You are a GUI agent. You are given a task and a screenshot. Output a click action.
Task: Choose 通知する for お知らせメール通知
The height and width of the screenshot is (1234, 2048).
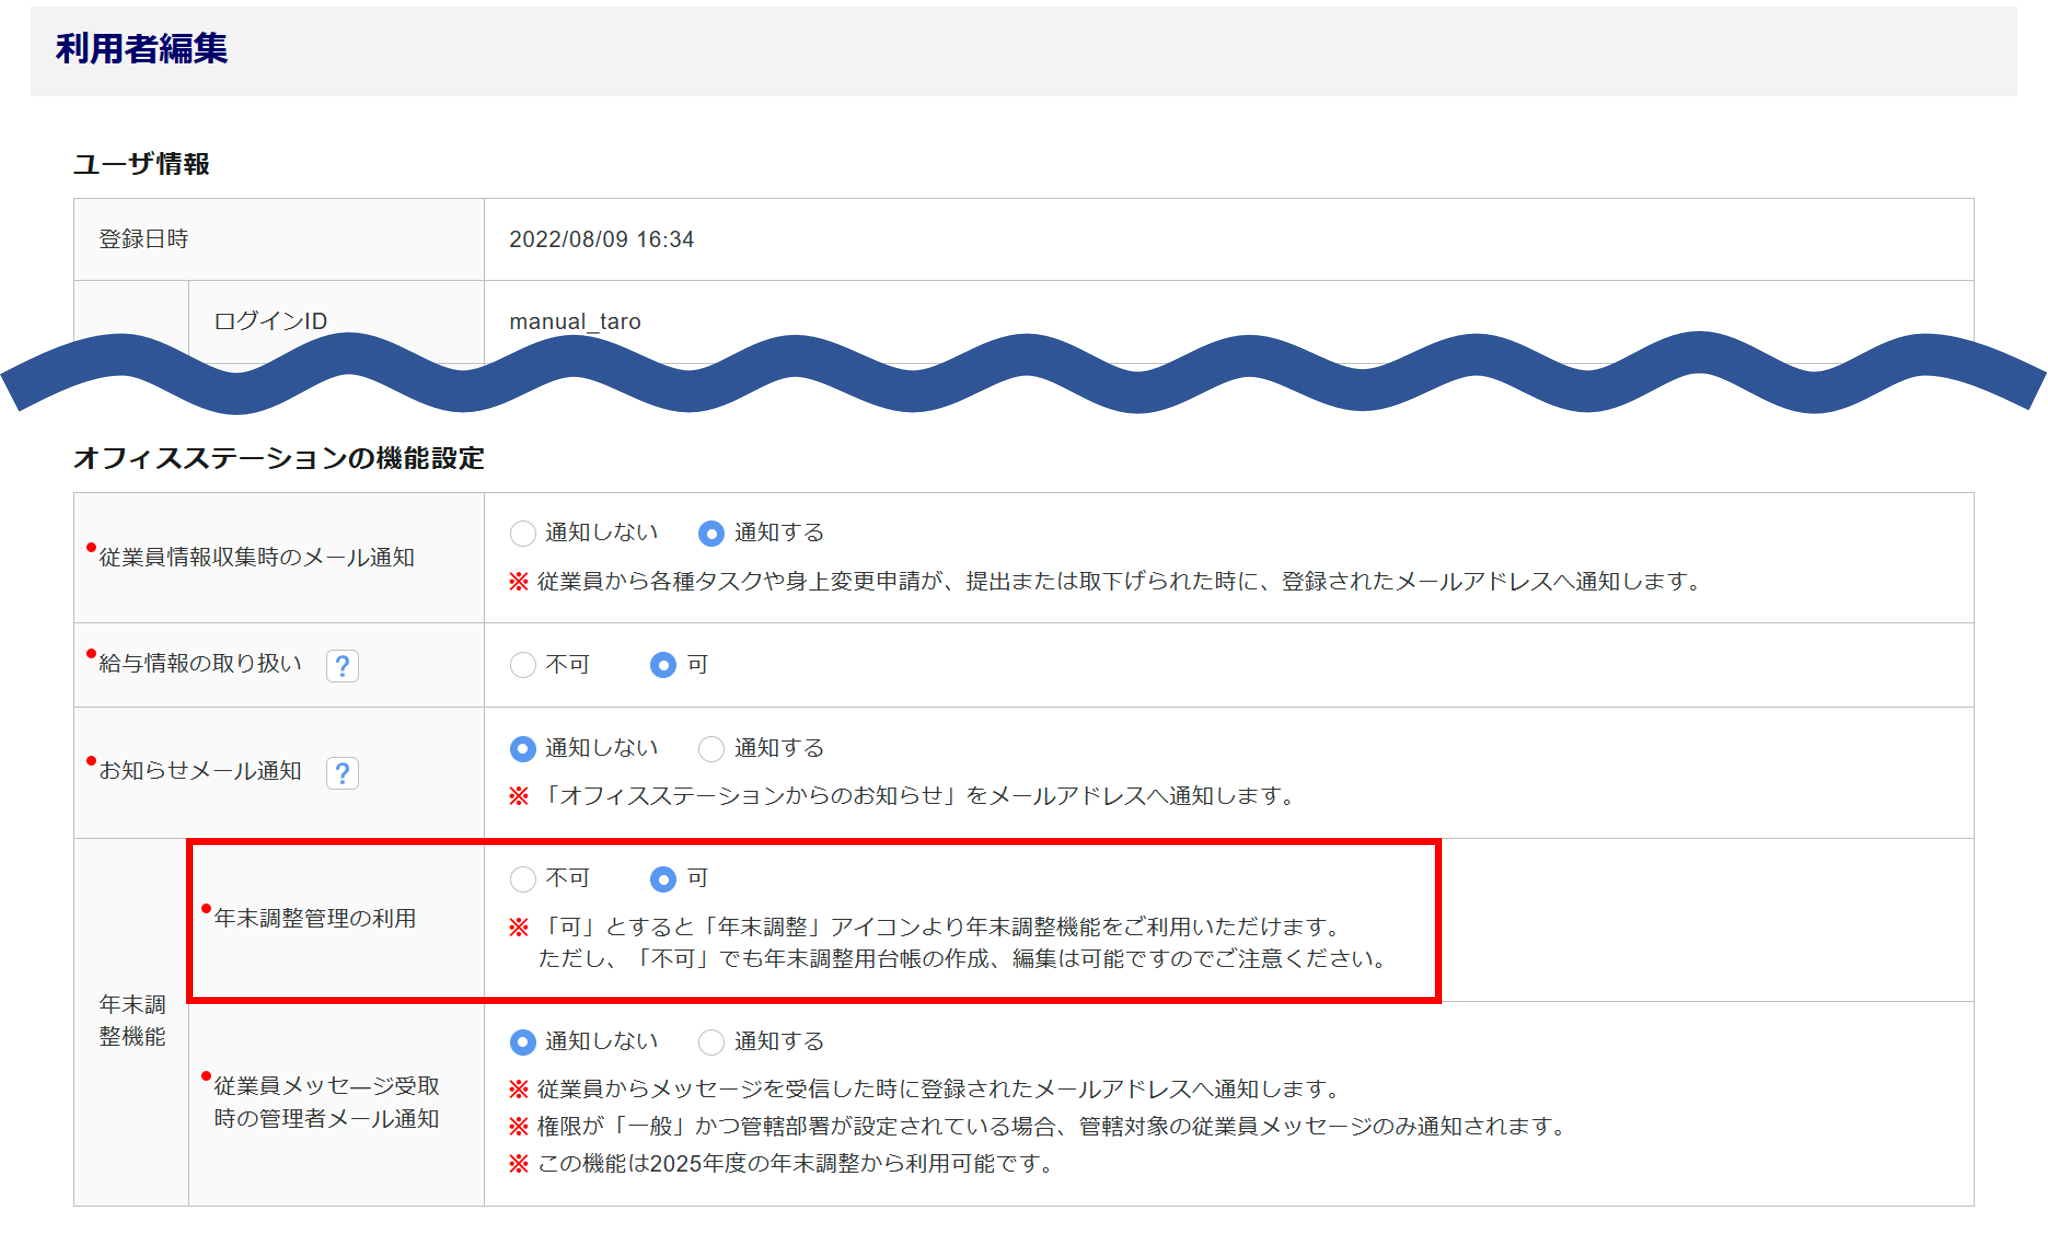[711, 749]
